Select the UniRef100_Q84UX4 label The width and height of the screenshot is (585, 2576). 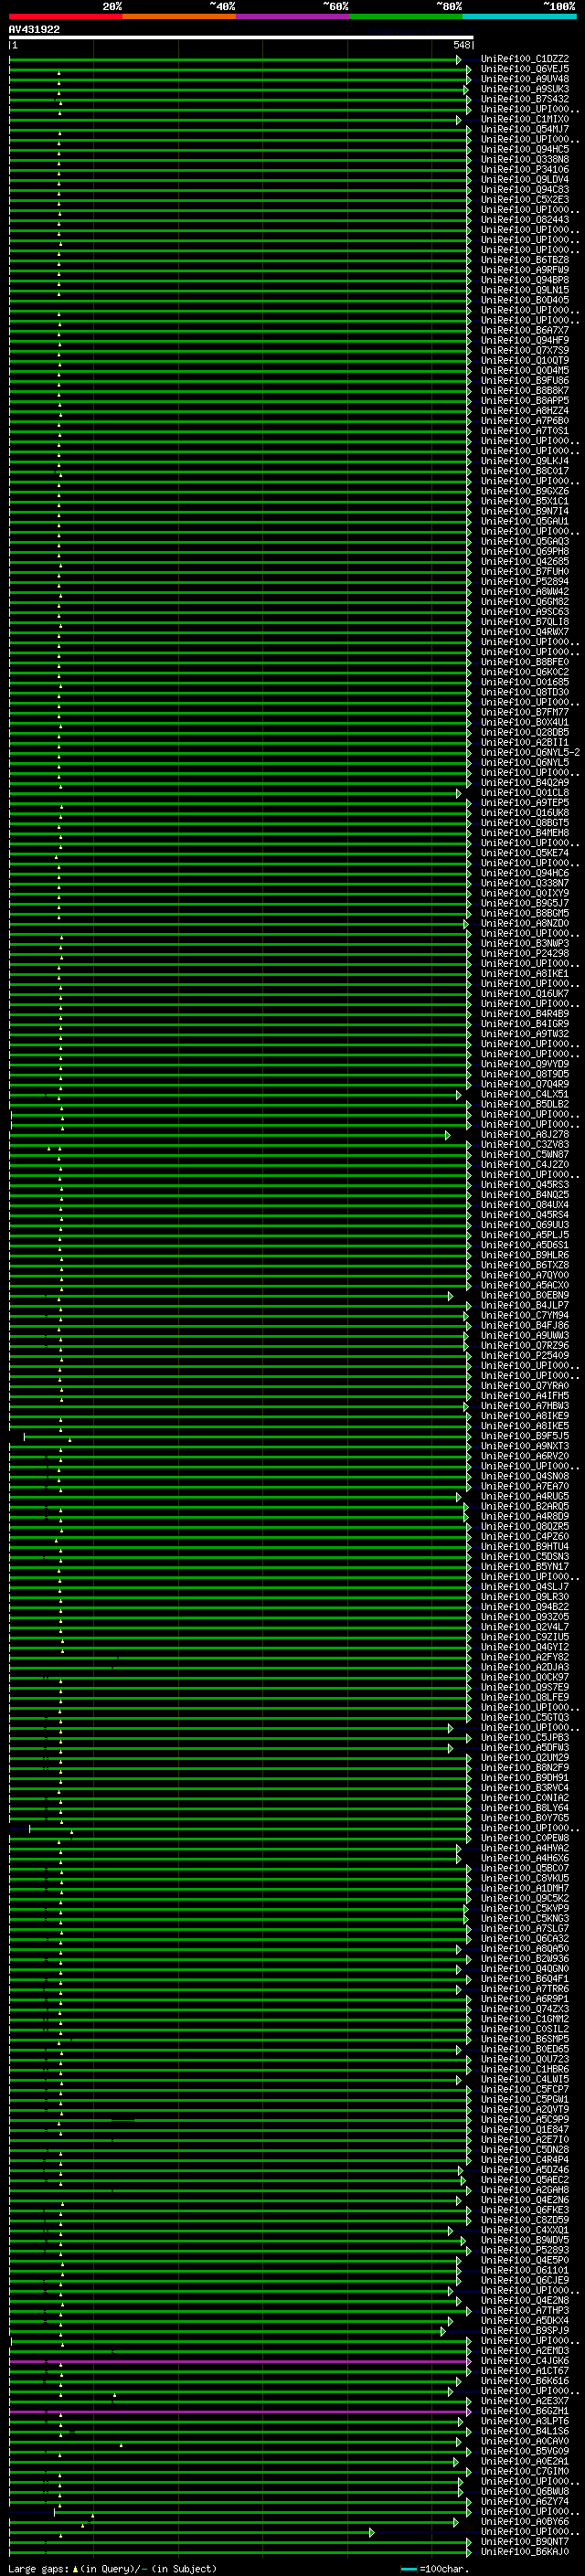525,1204
